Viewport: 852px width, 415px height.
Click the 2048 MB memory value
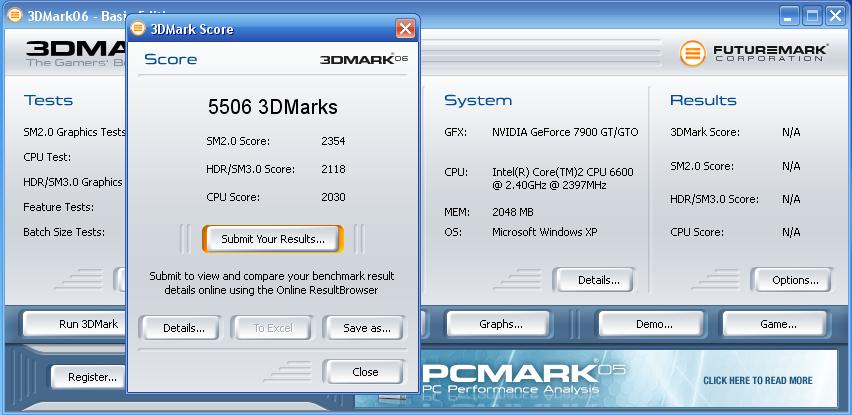[x=512, y=212]
